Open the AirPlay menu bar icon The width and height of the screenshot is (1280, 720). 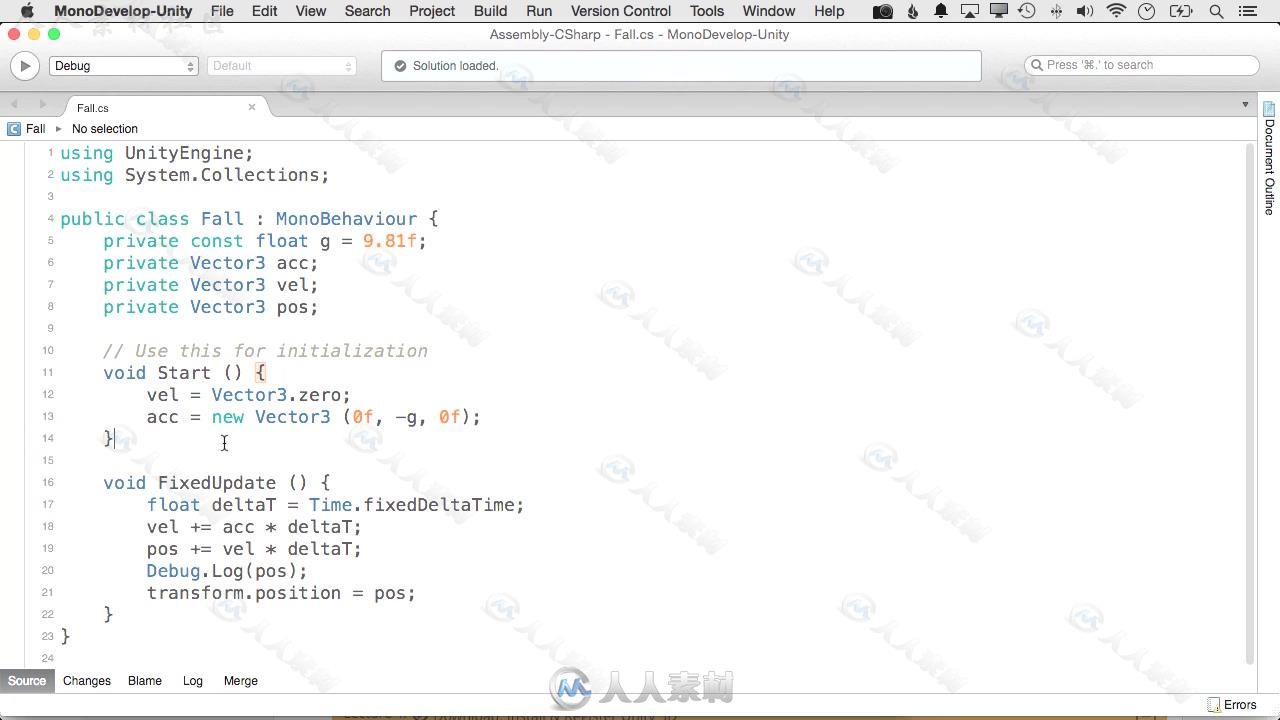coord(969,12)
